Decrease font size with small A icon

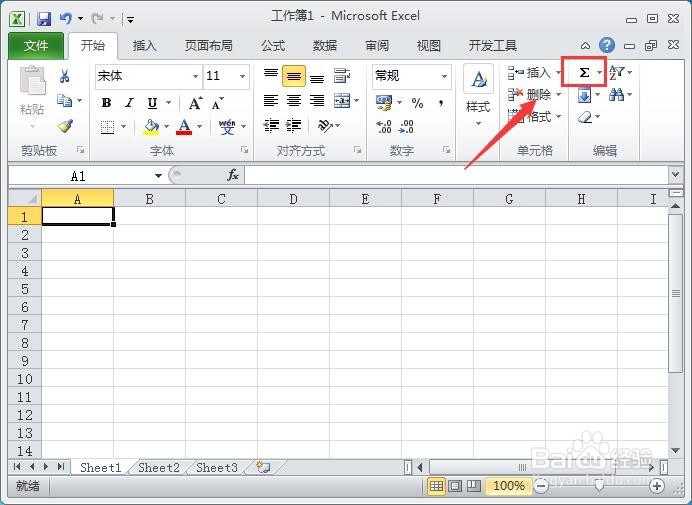(x=217, y=103)
